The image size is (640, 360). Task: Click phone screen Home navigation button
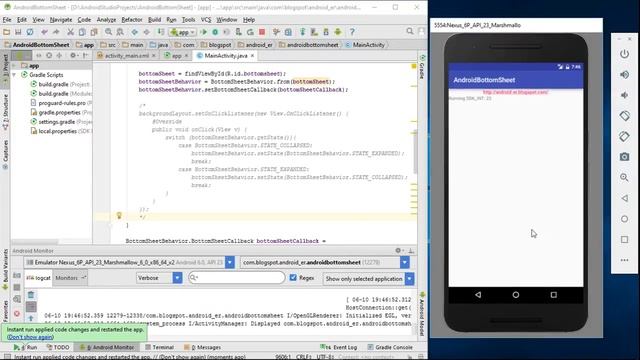coord(516,295)
